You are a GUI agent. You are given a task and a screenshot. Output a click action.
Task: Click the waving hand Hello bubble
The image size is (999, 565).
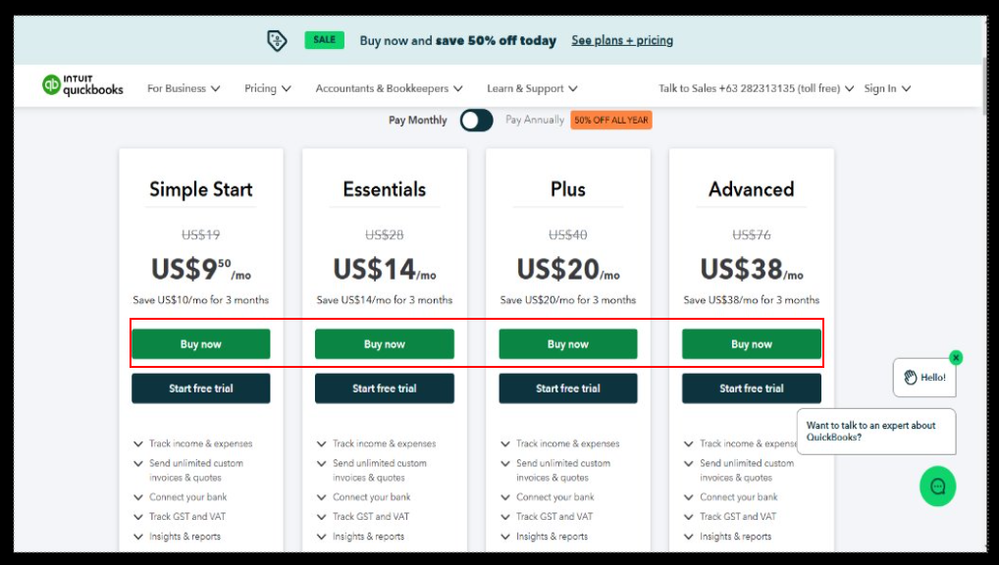924,378
